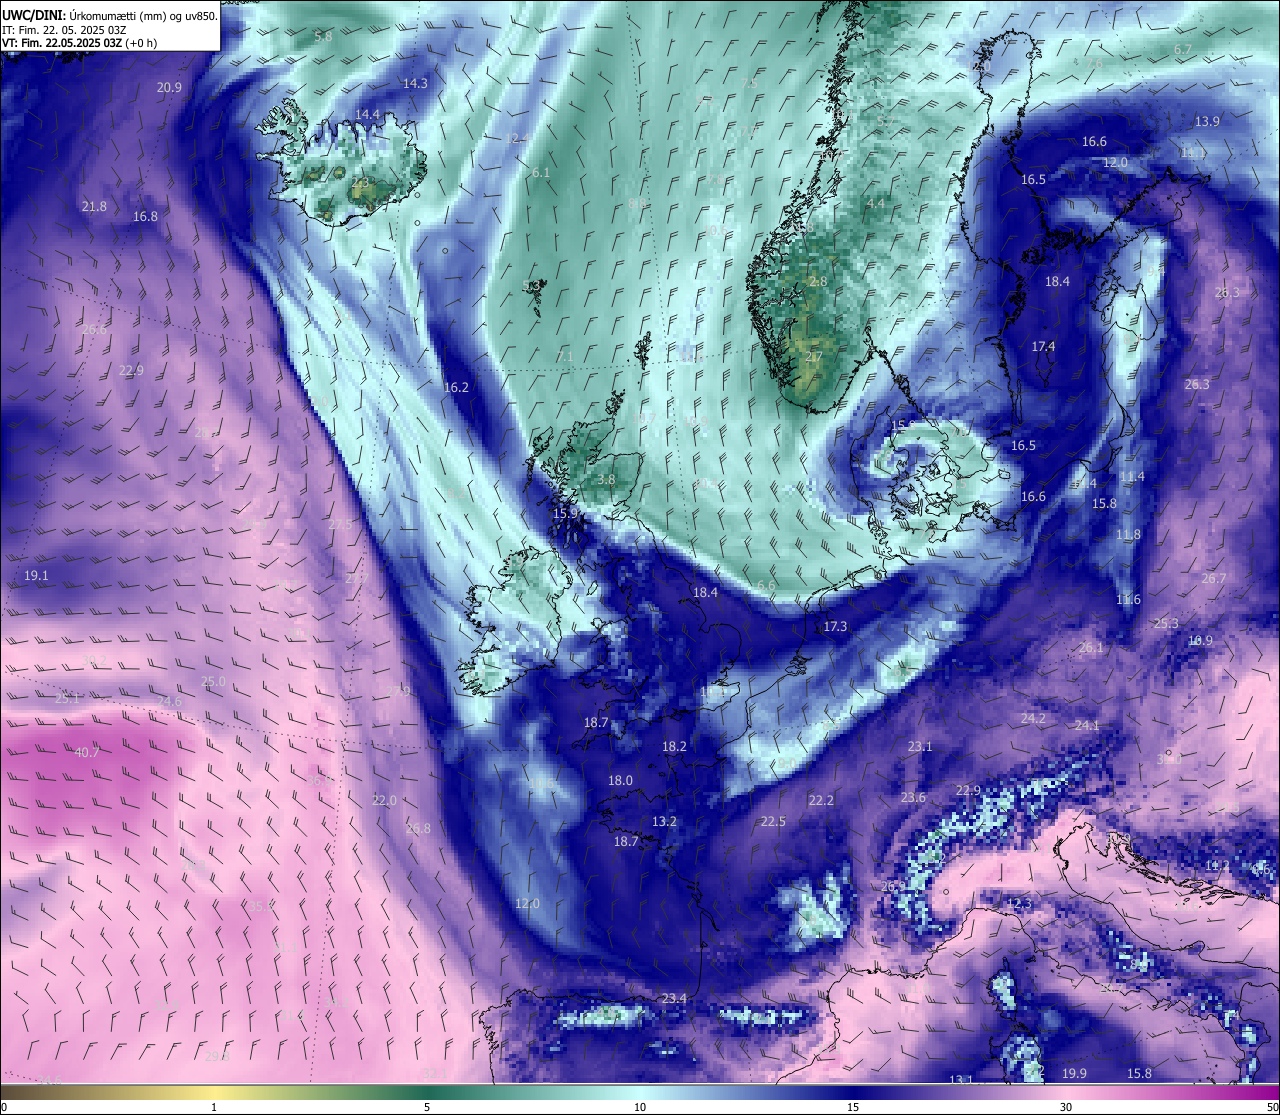
Task: Click the 23.1 value label
Action: click(920, 747)
